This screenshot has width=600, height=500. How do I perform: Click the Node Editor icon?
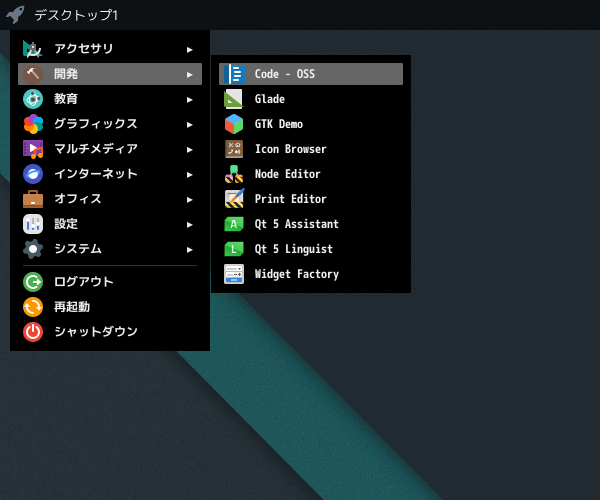click(x=234, y=174)
